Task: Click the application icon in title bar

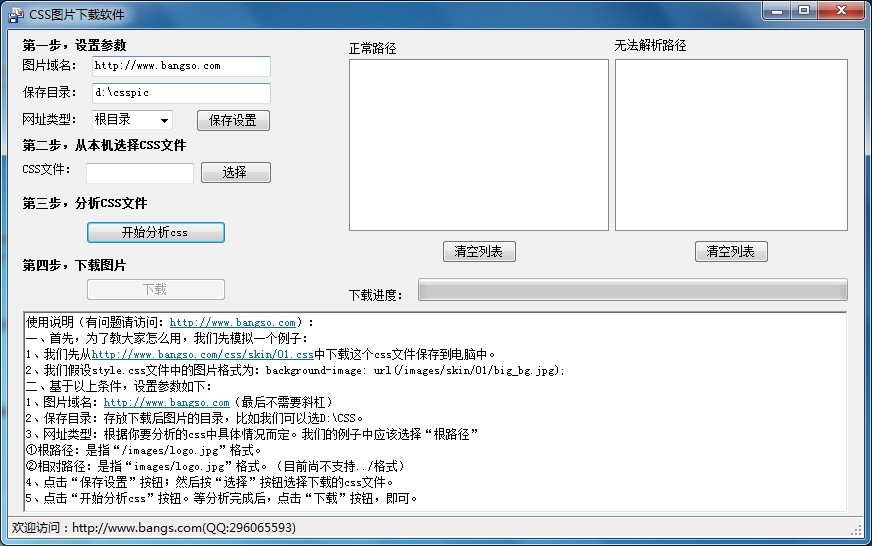Action: tap(15, 13)
